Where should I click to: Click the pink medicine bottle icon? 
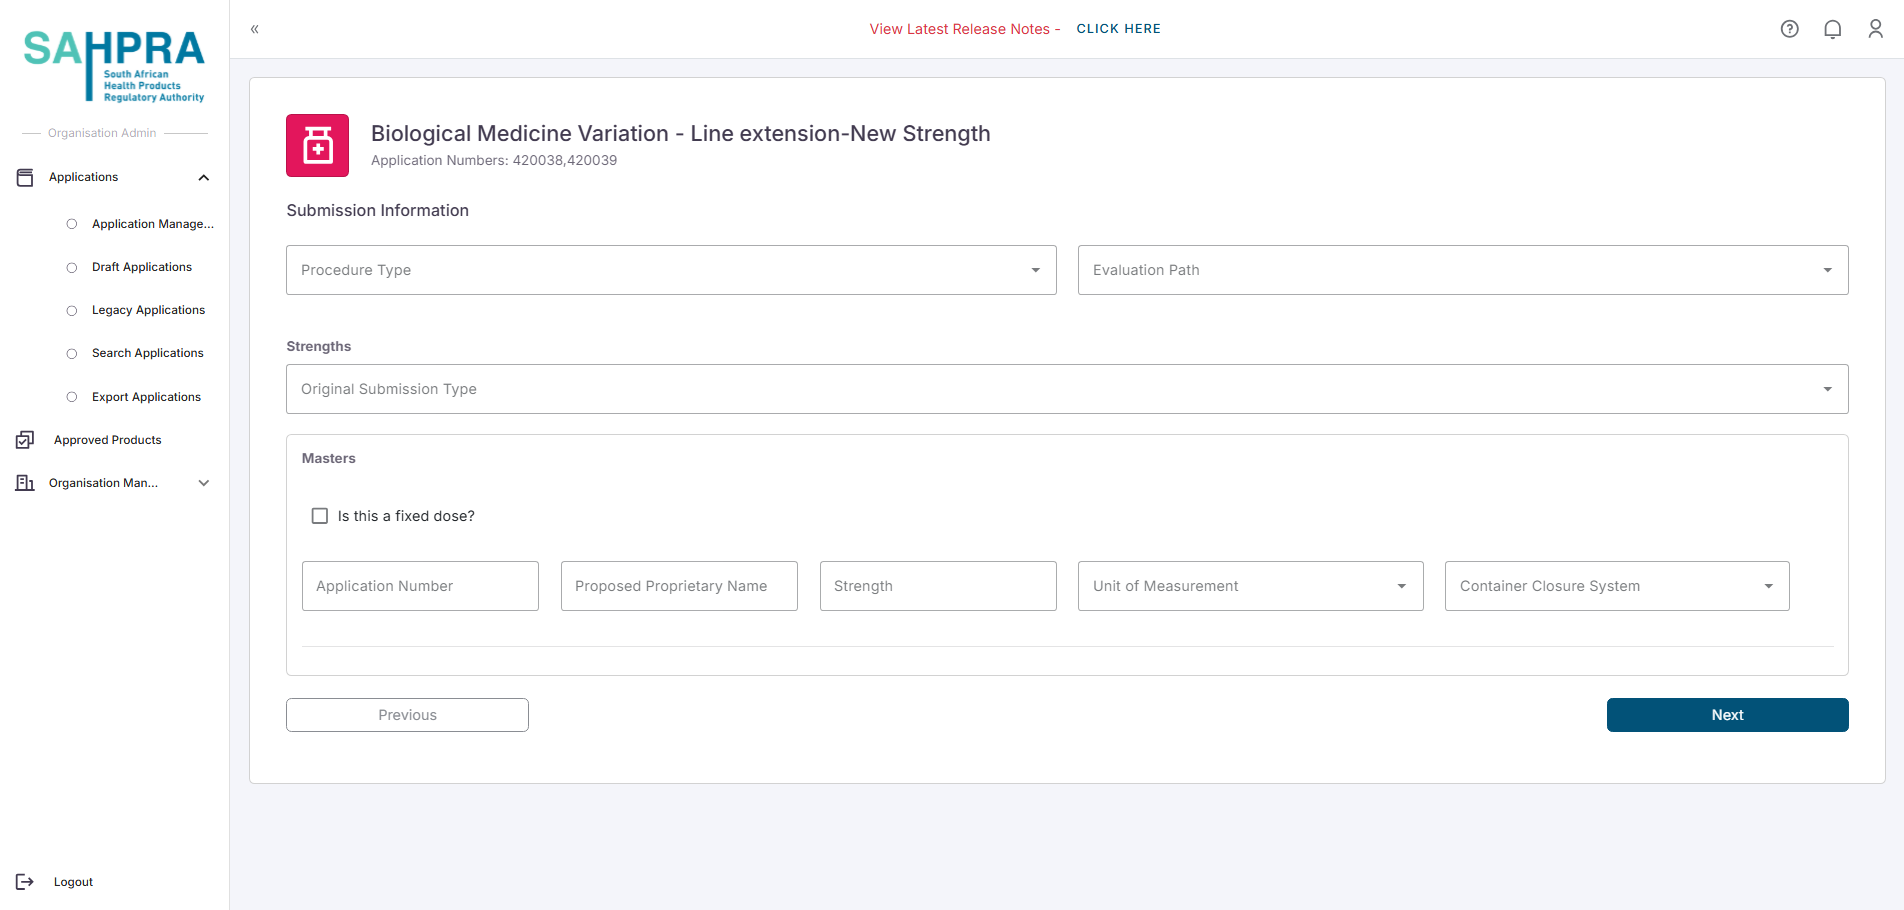pos(317,146)
